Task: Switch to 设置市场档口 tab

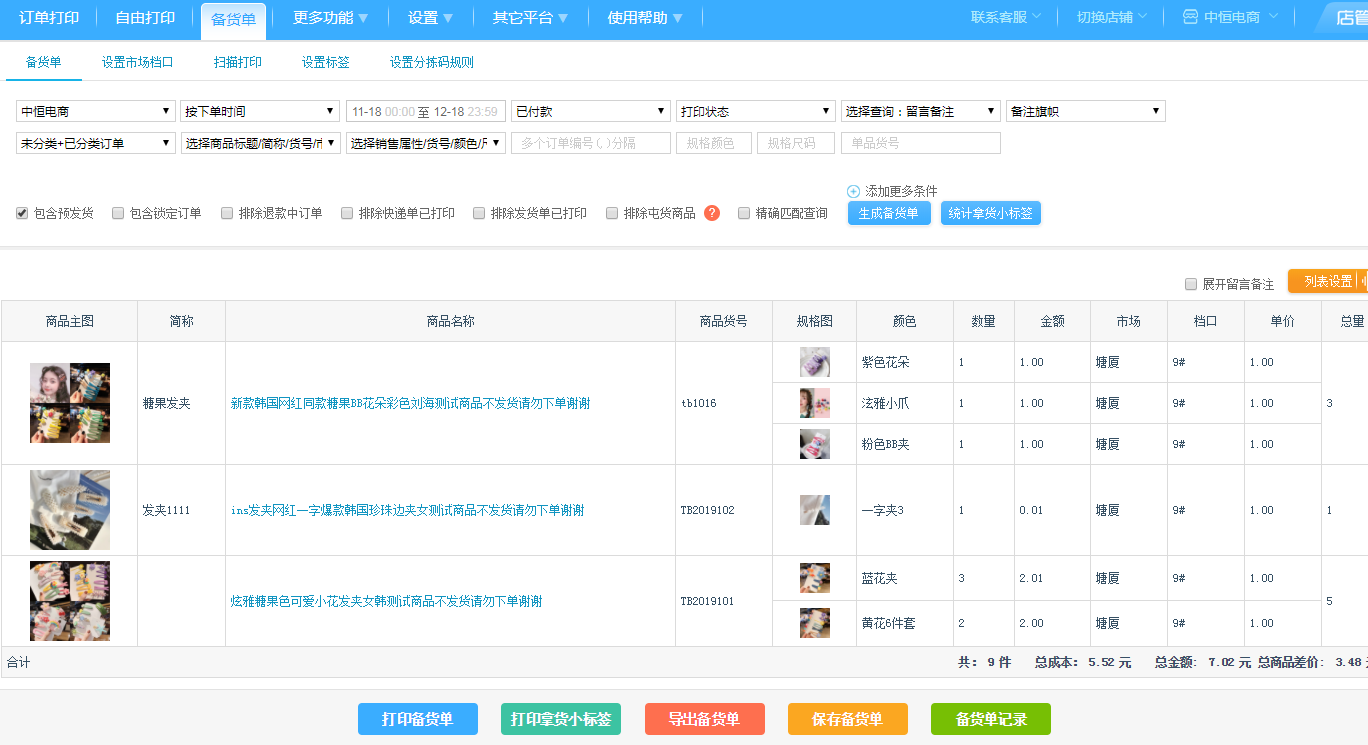Action: (x=138, y=62)
